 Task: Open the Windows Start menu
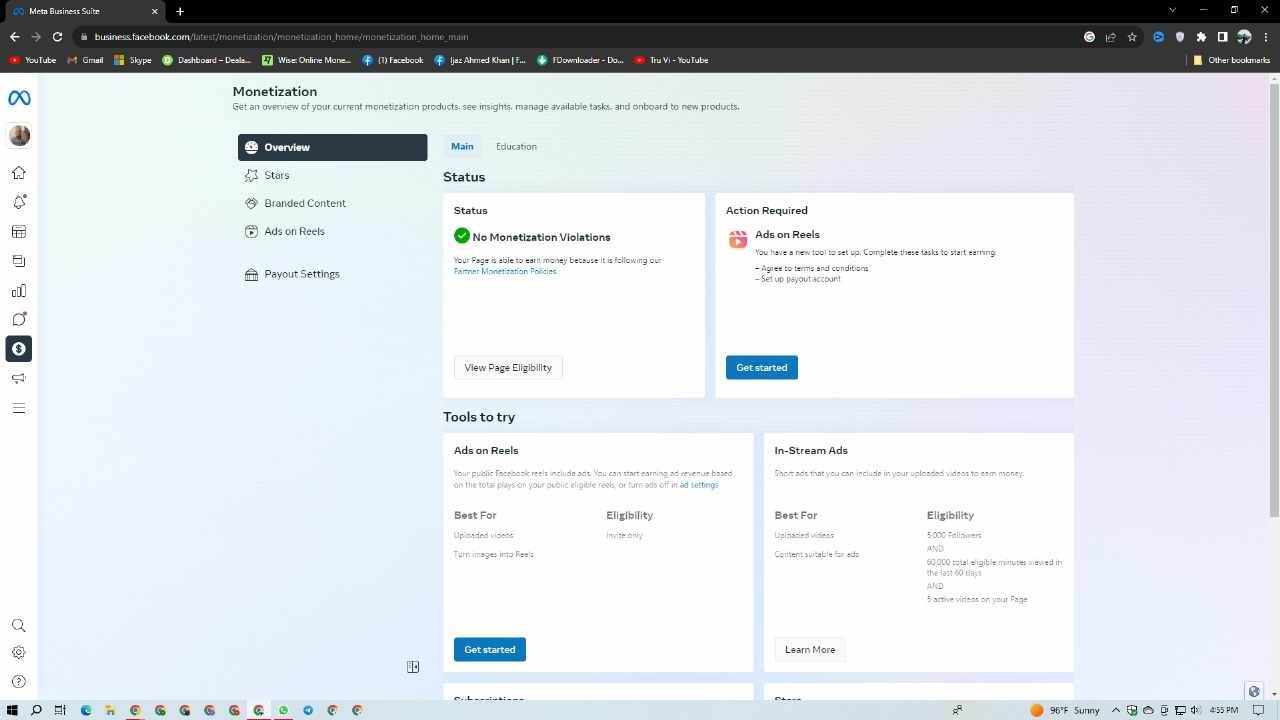pyautogui.click(x=12, y=710)
